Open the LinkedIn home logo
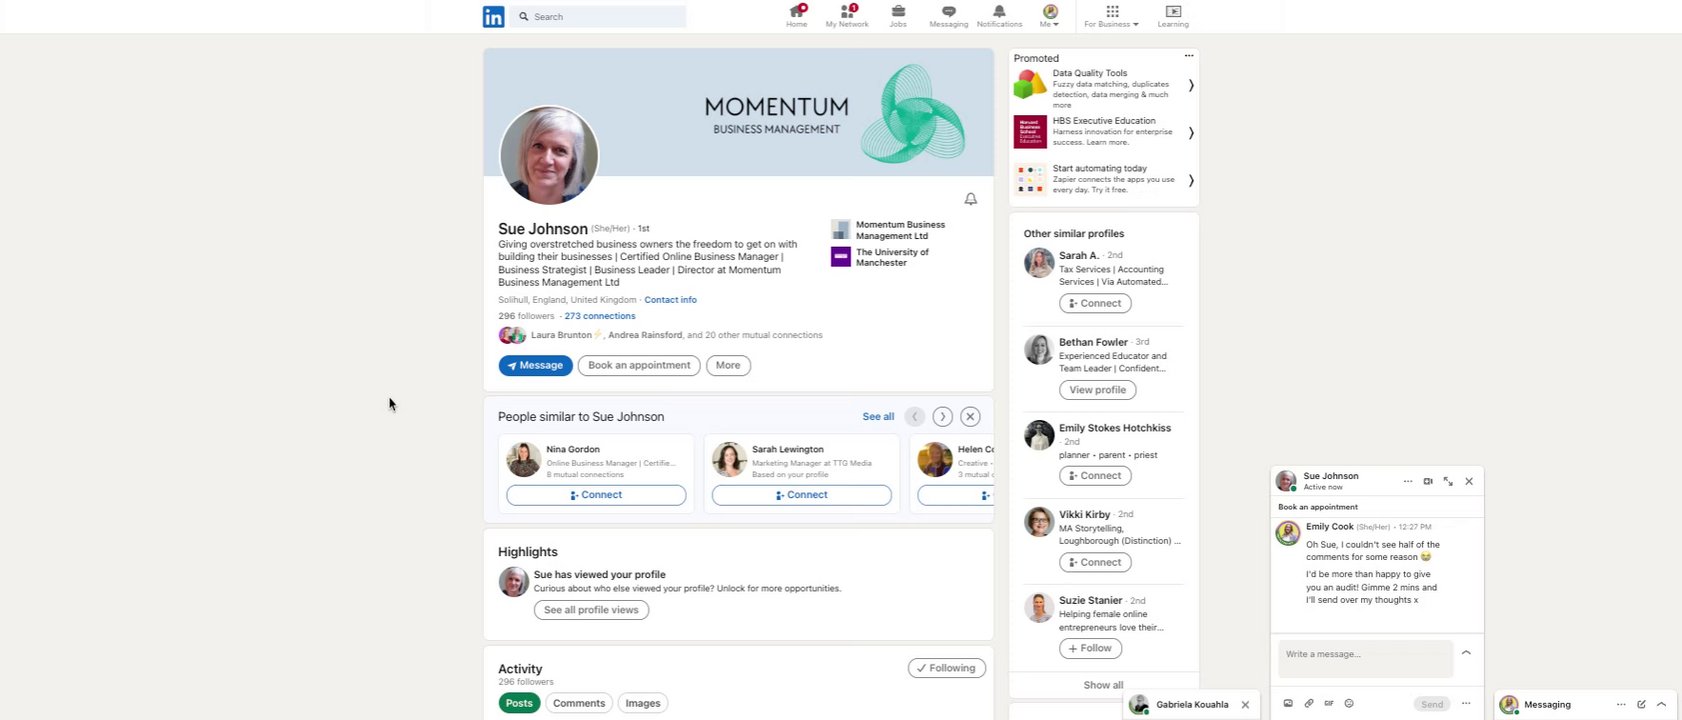The width and height of the screenshot is (1682, 720). [x=493, y=16]
